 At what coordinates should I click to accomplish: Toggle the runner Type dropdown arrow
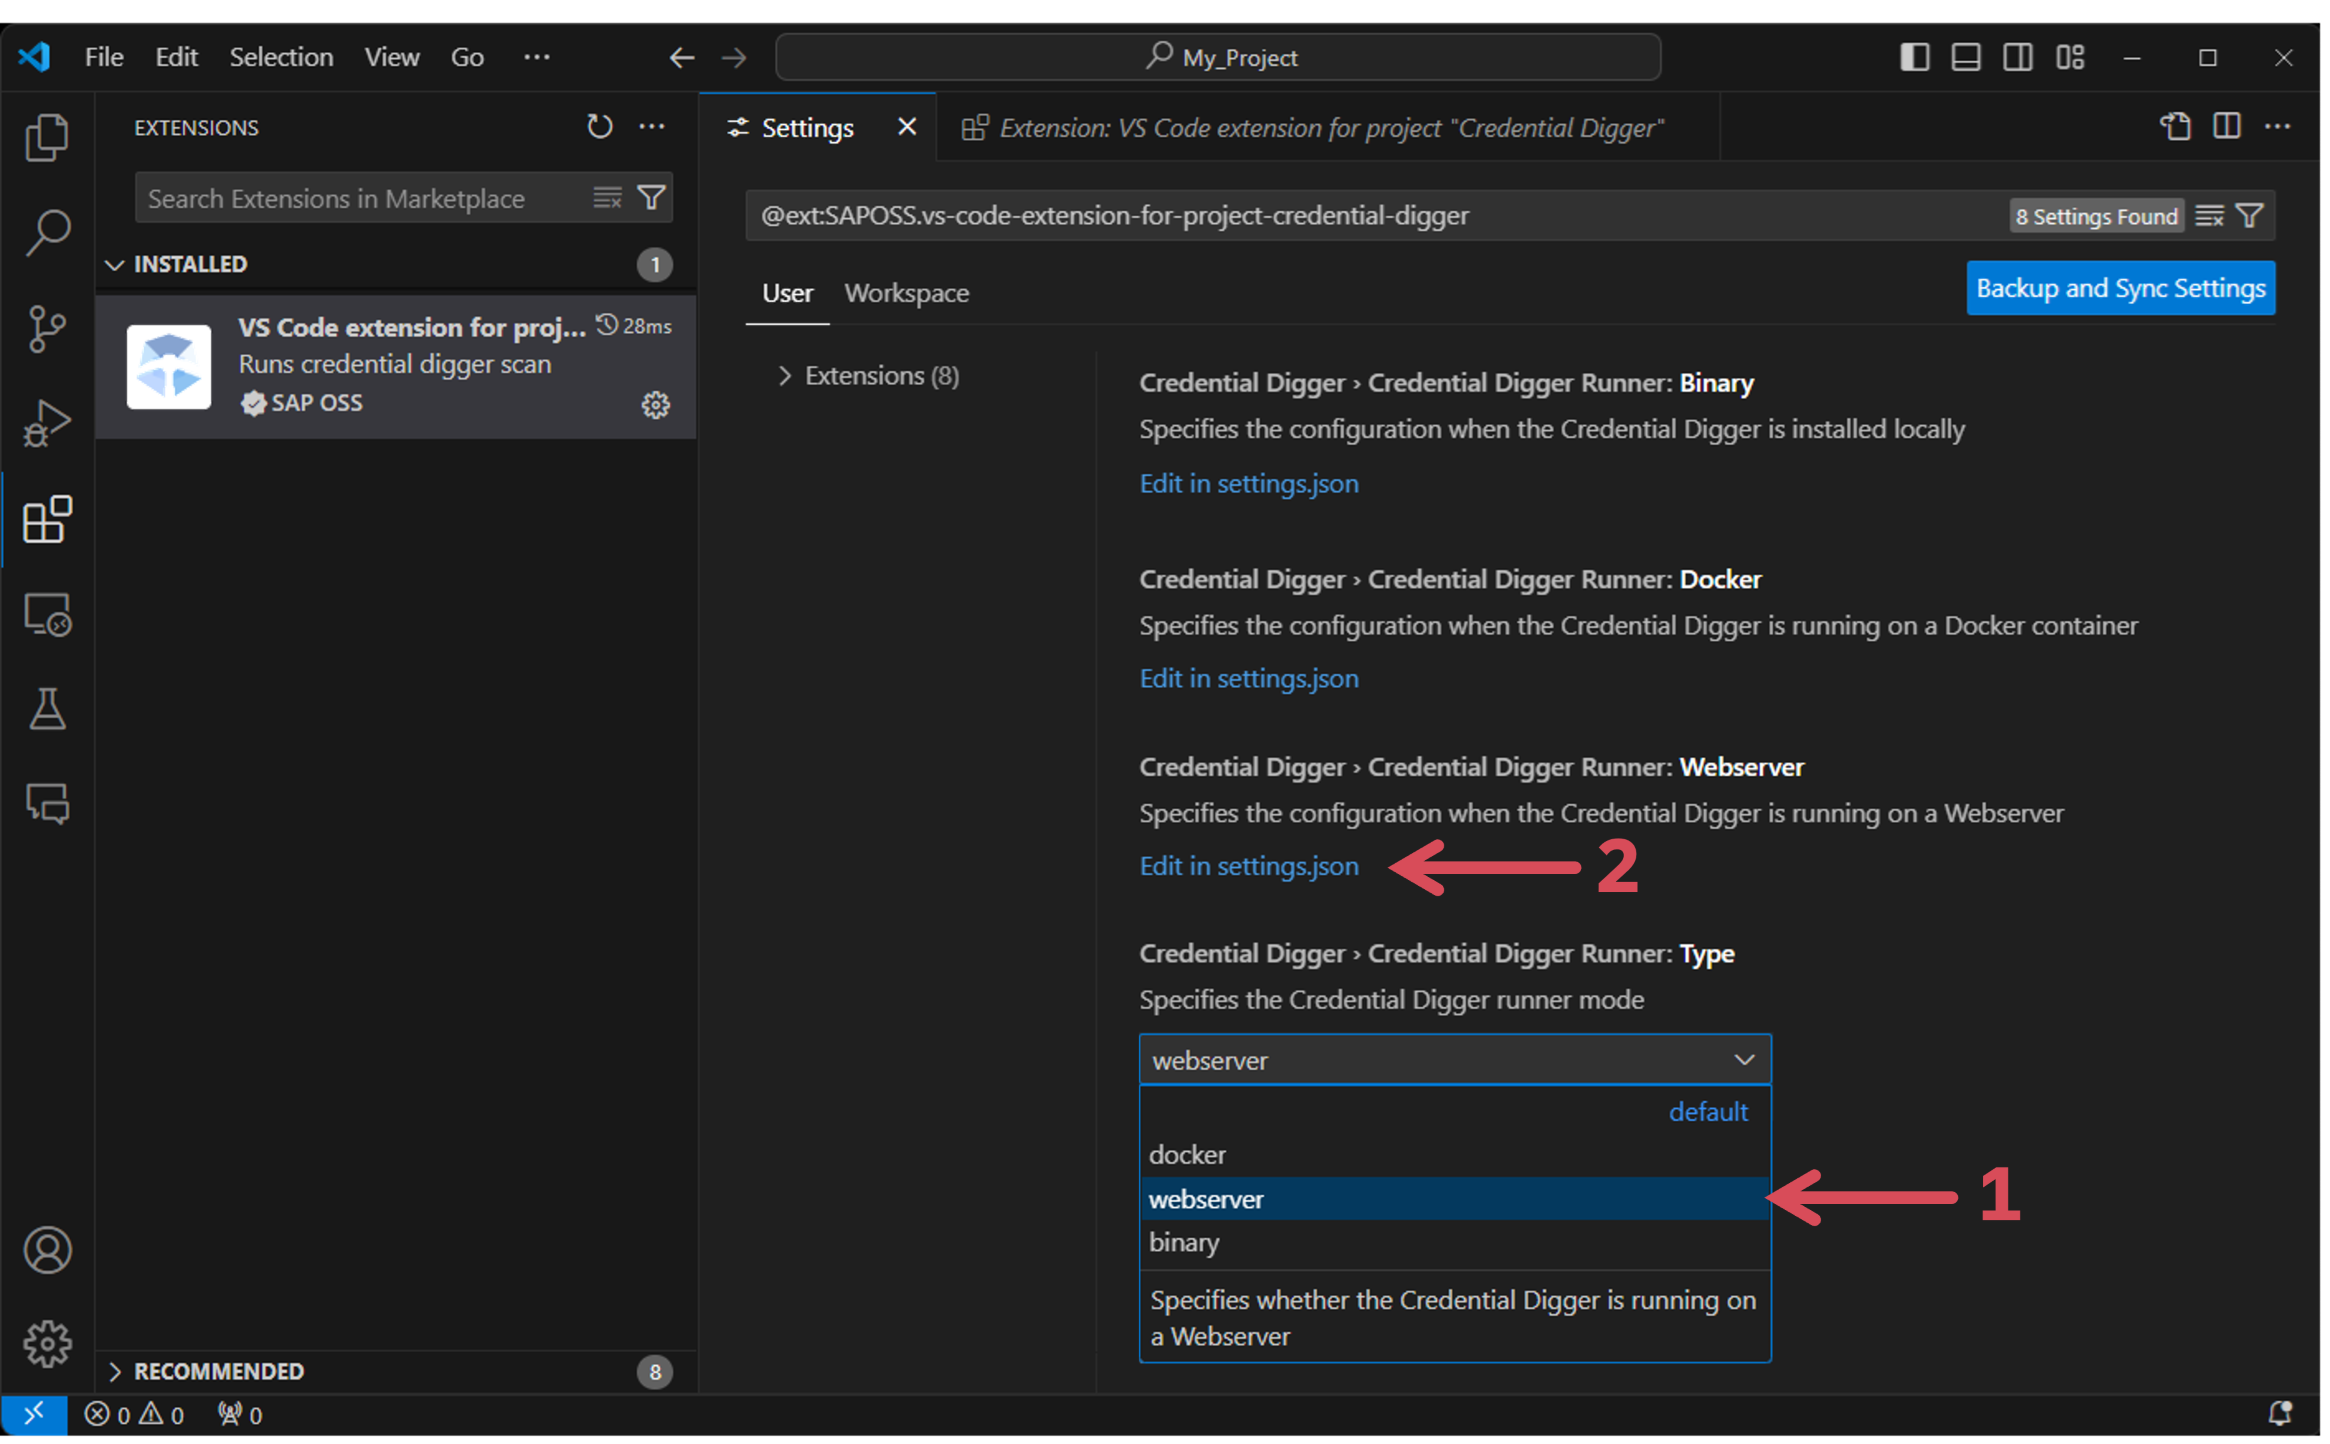click(1744, 1059)
